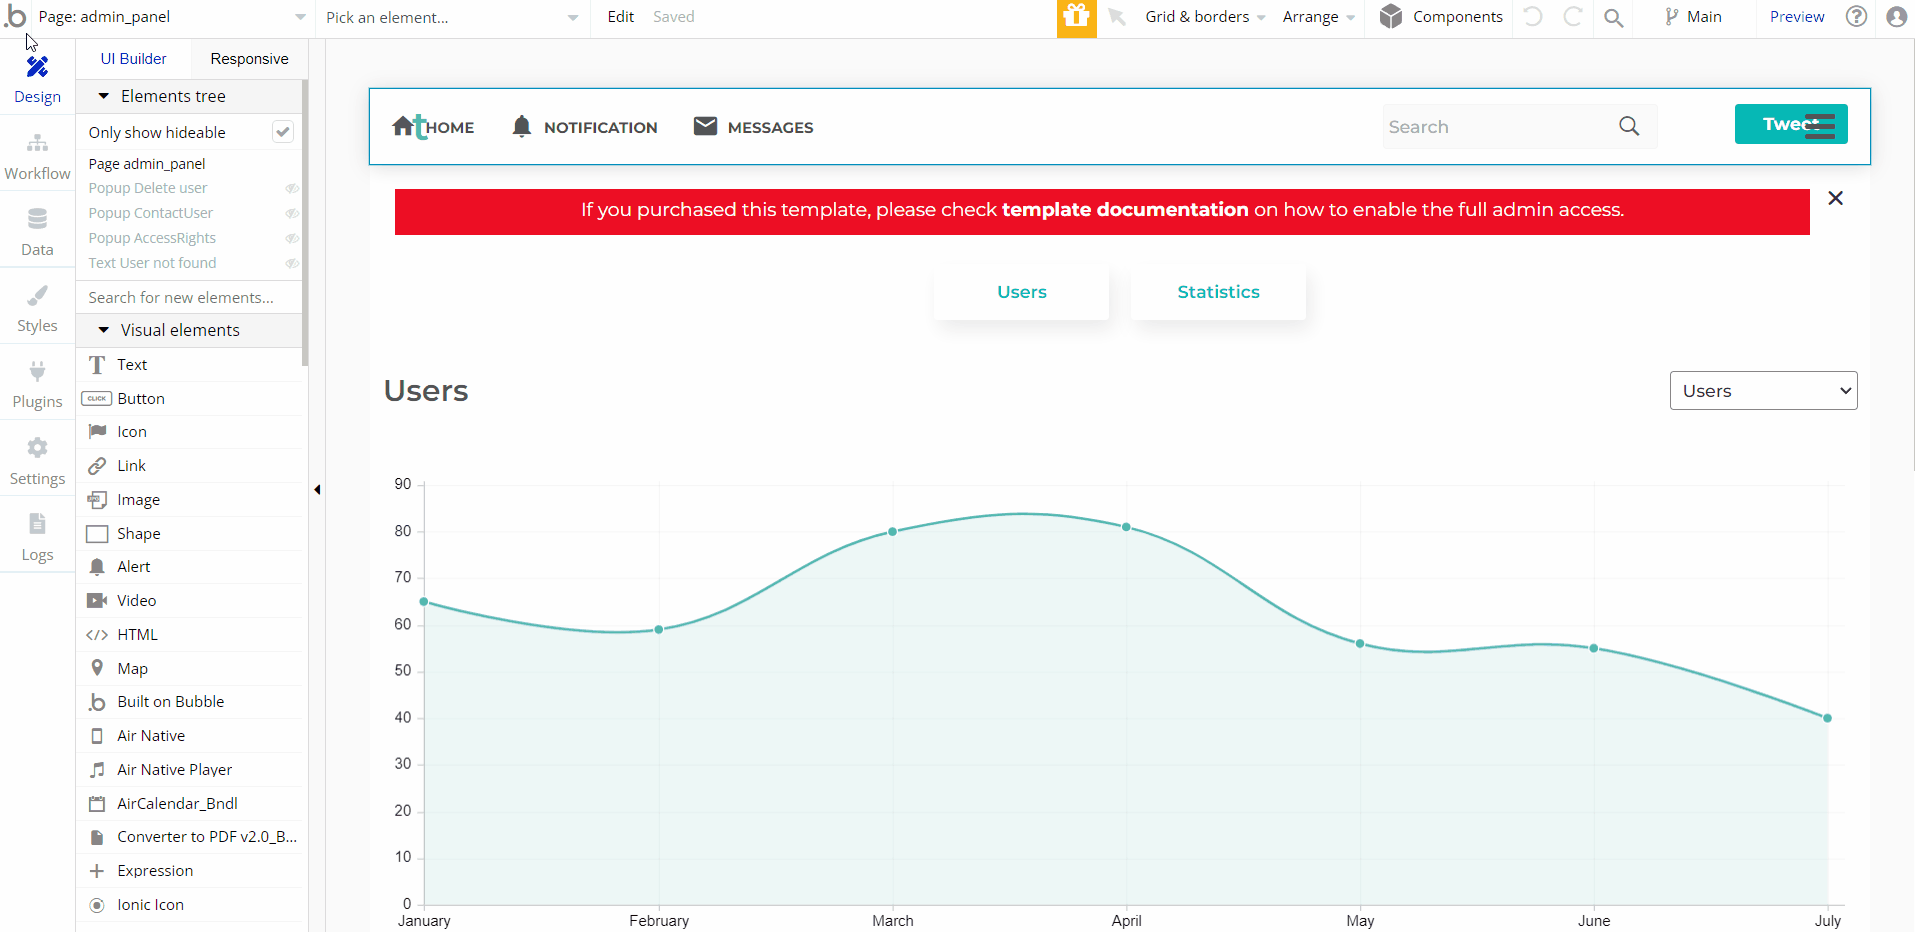Open the Plugins section
The width and height of the screenshot is (1915, 932).
(x=37, y=386)
